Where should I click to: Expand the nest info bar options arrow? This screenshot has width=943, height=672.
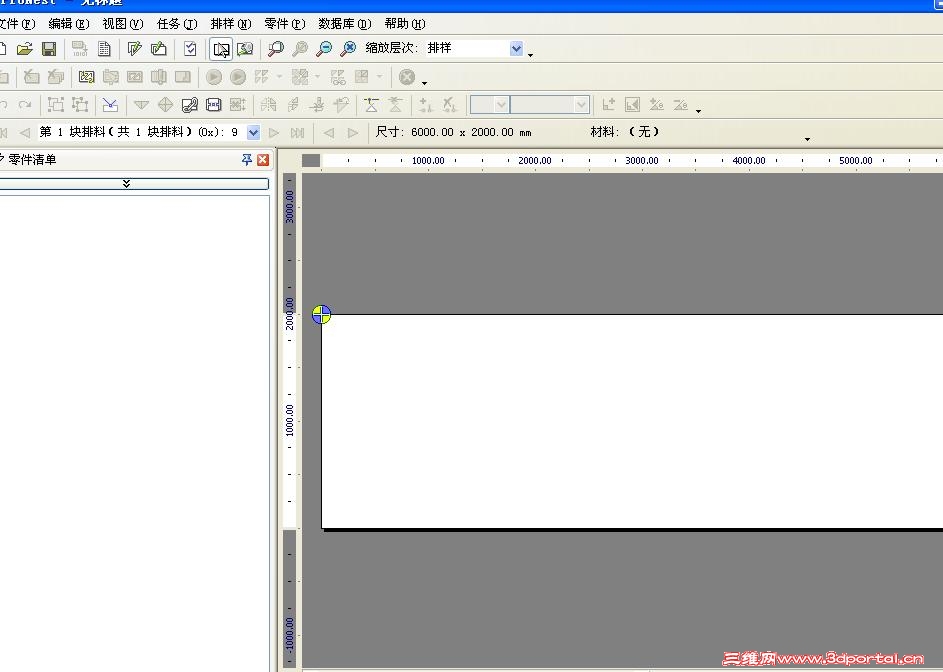tap(807, 139)
